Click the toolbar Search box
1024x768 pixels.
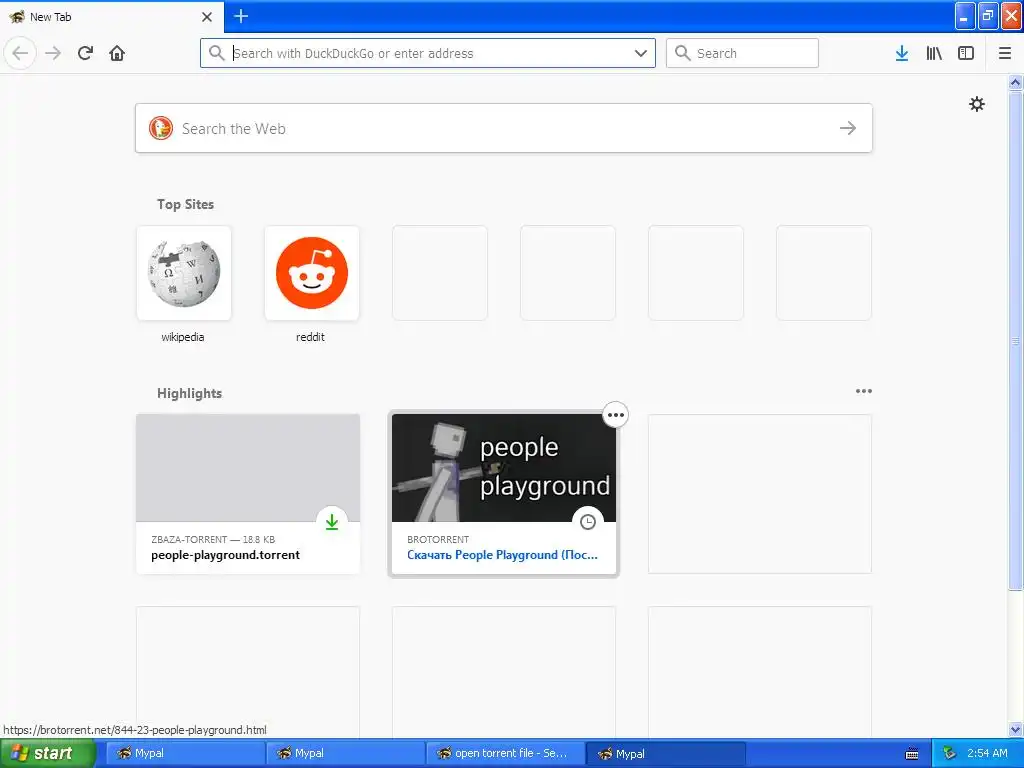click(742, 53)
